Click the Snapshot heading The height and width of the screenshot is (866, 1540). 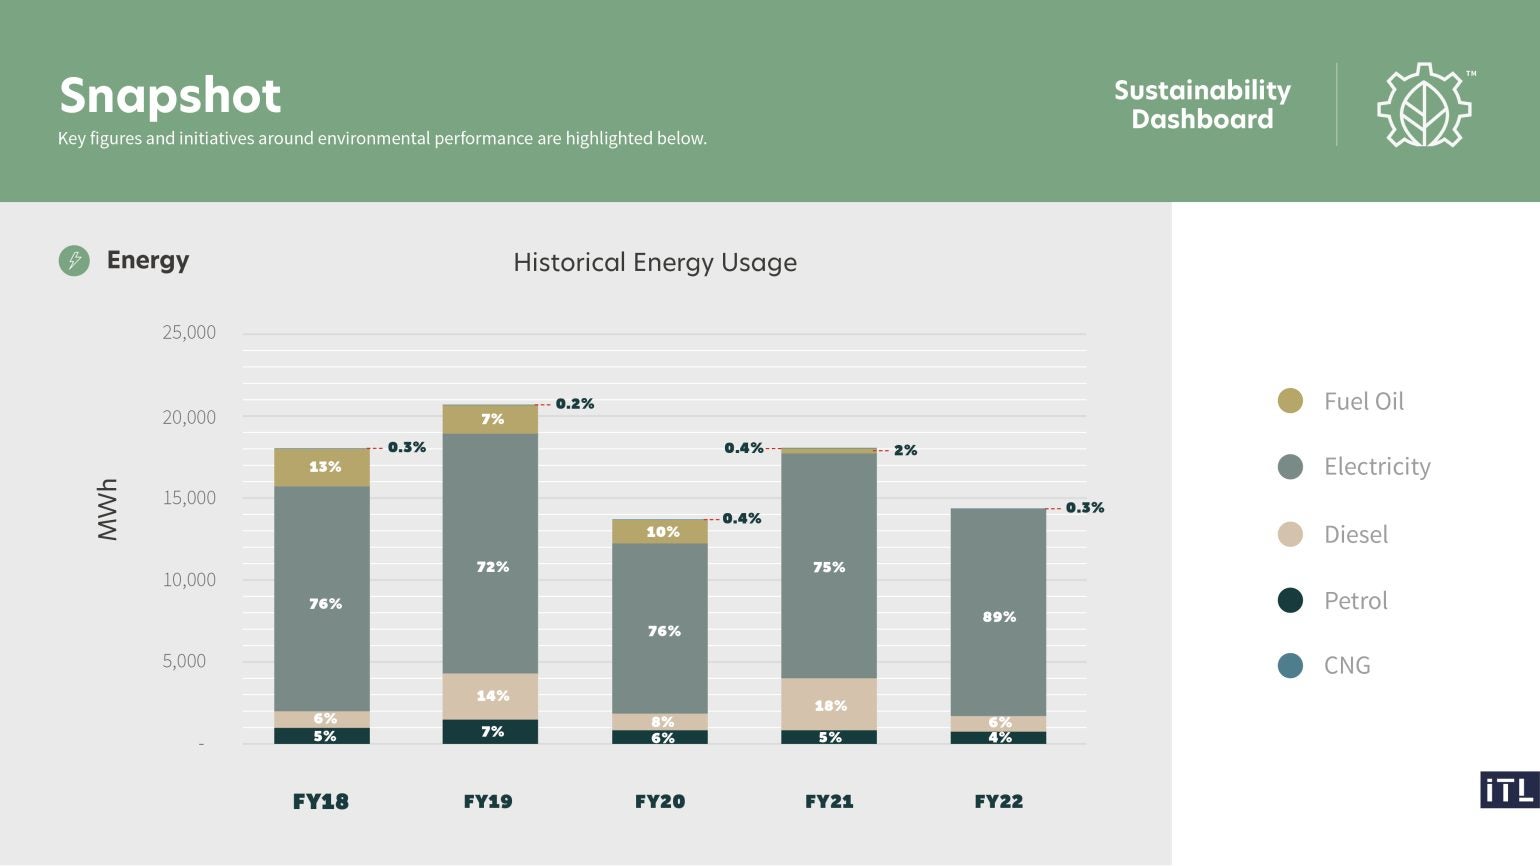(170, 96)
